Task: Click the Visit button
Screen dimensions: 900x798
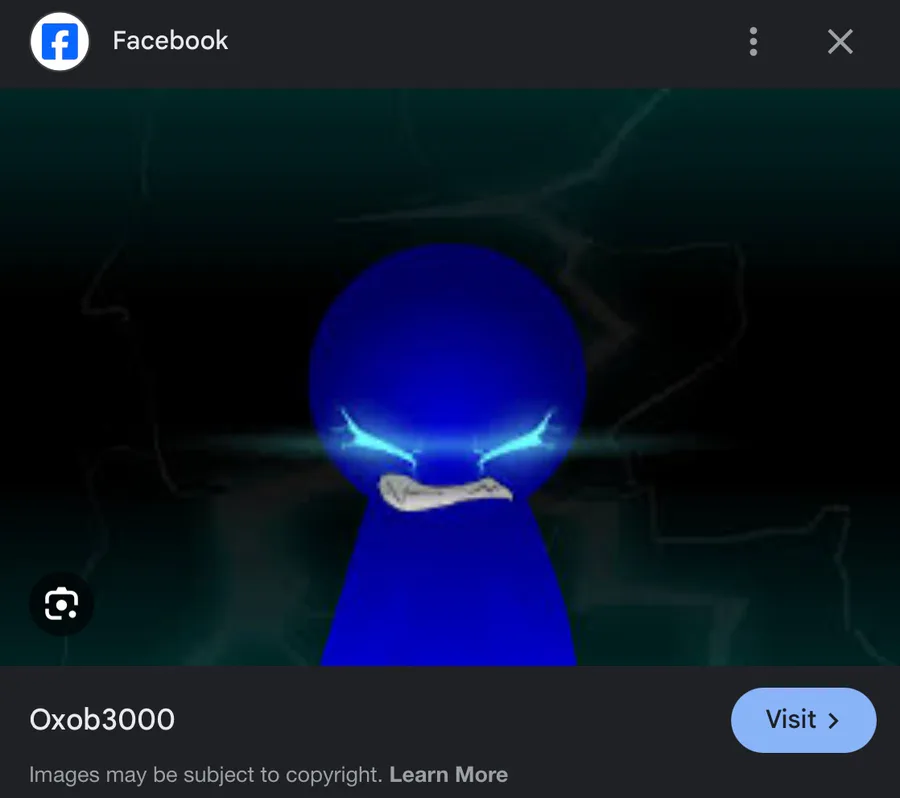Action: (803, 720)
